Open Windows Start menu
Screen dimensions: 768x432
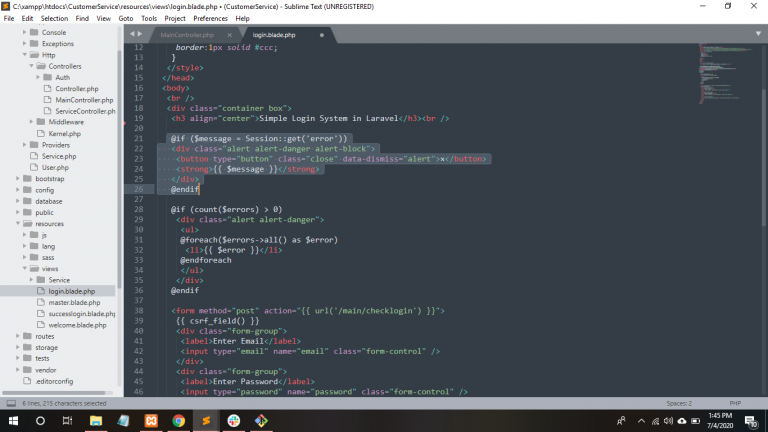(x=13, y=421)
